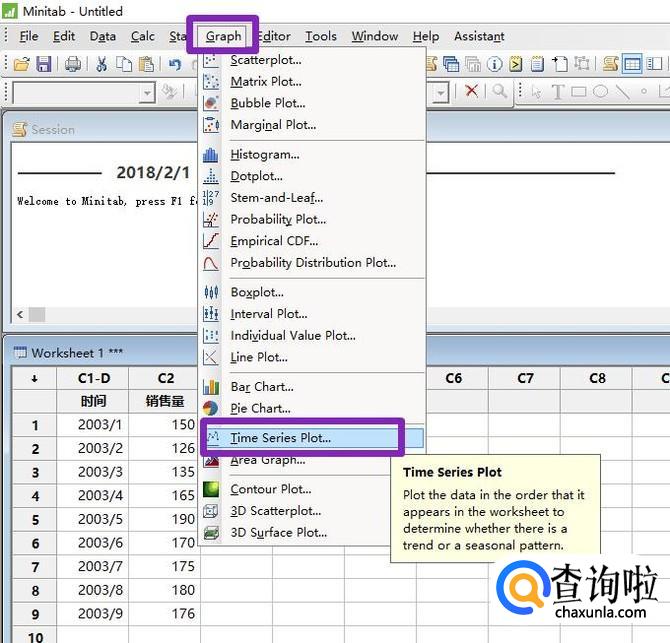Click the Worksheet 1 title bar

(338, 353)
